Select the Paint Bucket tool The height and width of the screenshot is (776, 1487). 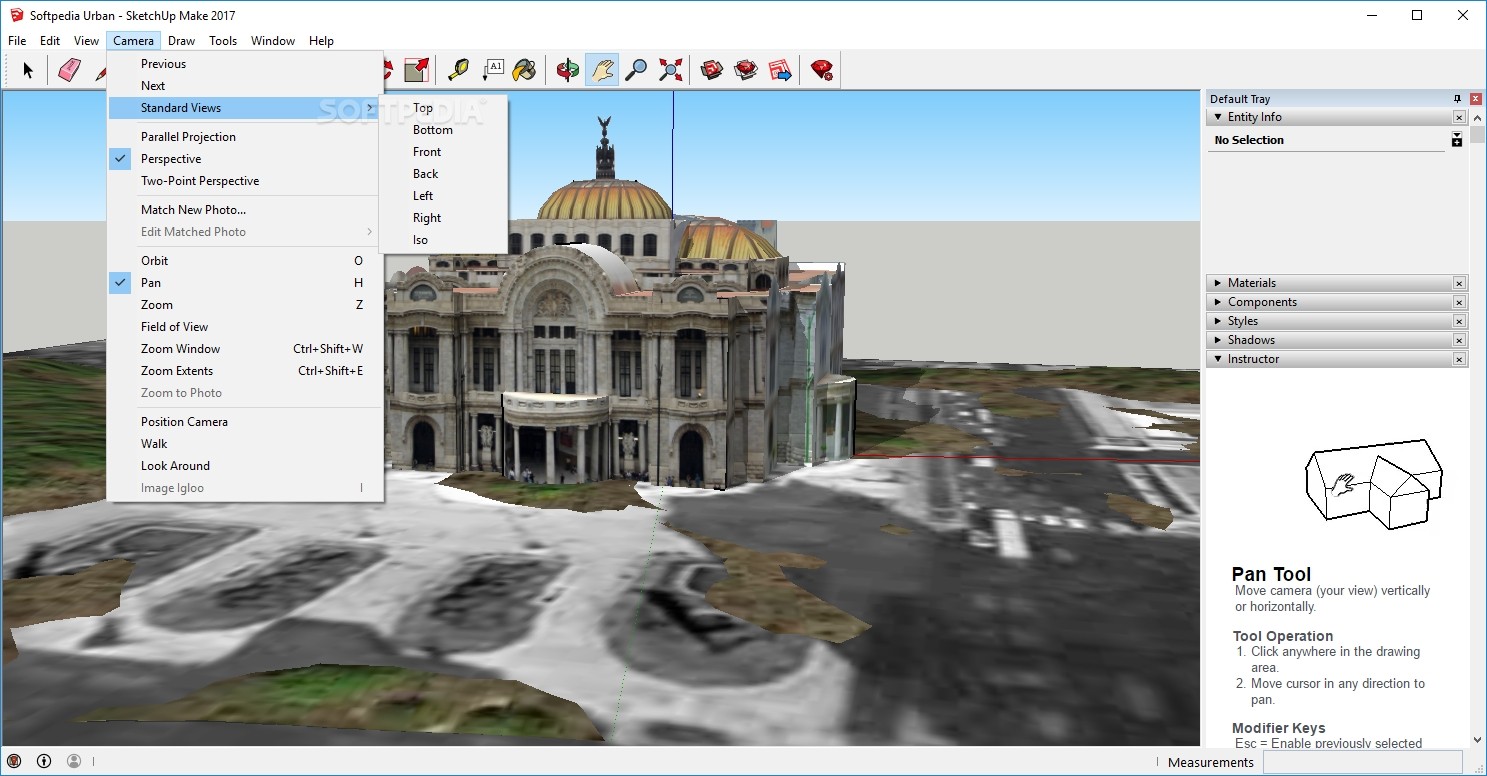(x=524, y=70)
